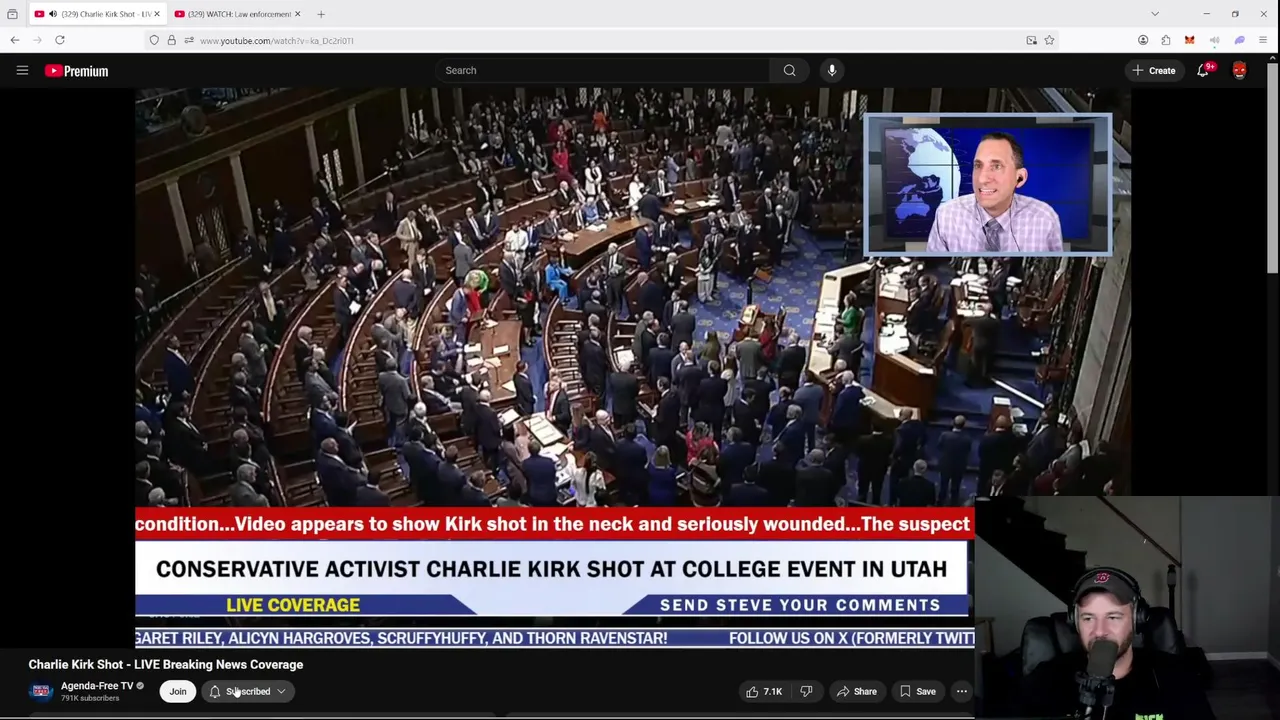Join the Agenda-Free TV channel
This screenshot has height=720, width=1280.
click(x=178, y=691)
